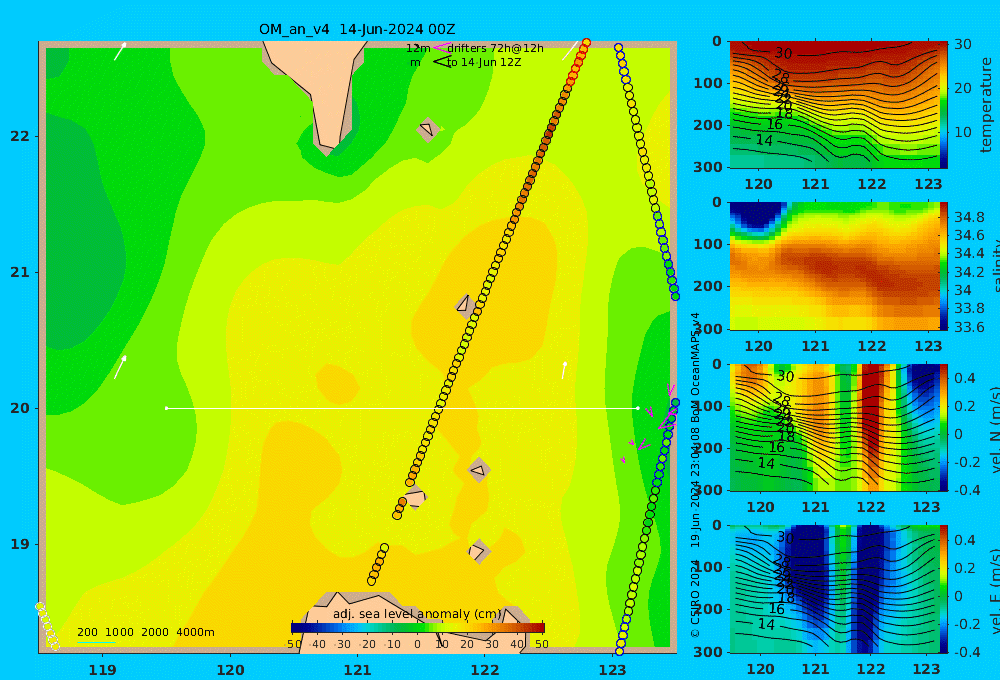Click longitude tick label 121 on main map
Screen dimensions: 1000x680
coord(357,670)
